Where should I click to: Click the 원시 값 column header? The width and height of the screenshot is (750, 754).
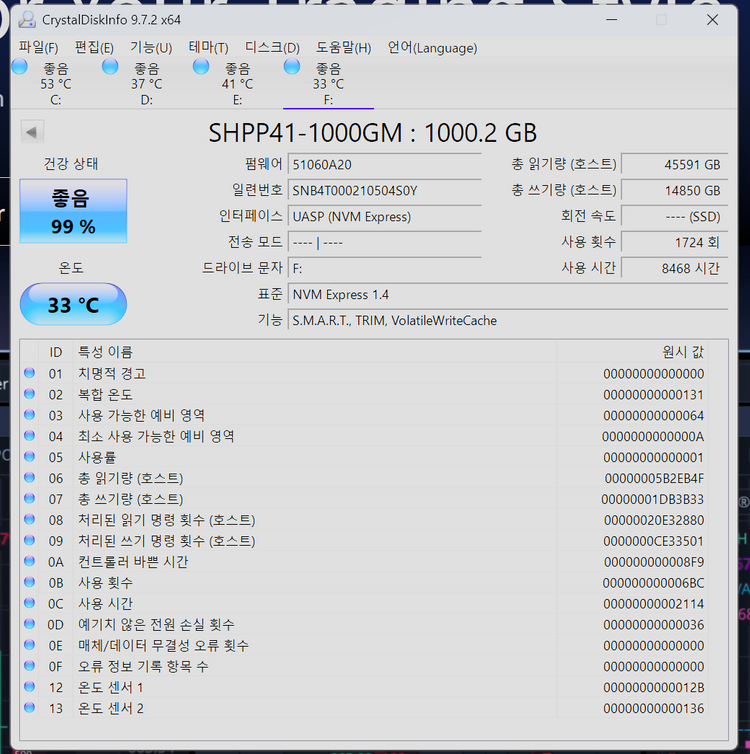click(632, 352)
